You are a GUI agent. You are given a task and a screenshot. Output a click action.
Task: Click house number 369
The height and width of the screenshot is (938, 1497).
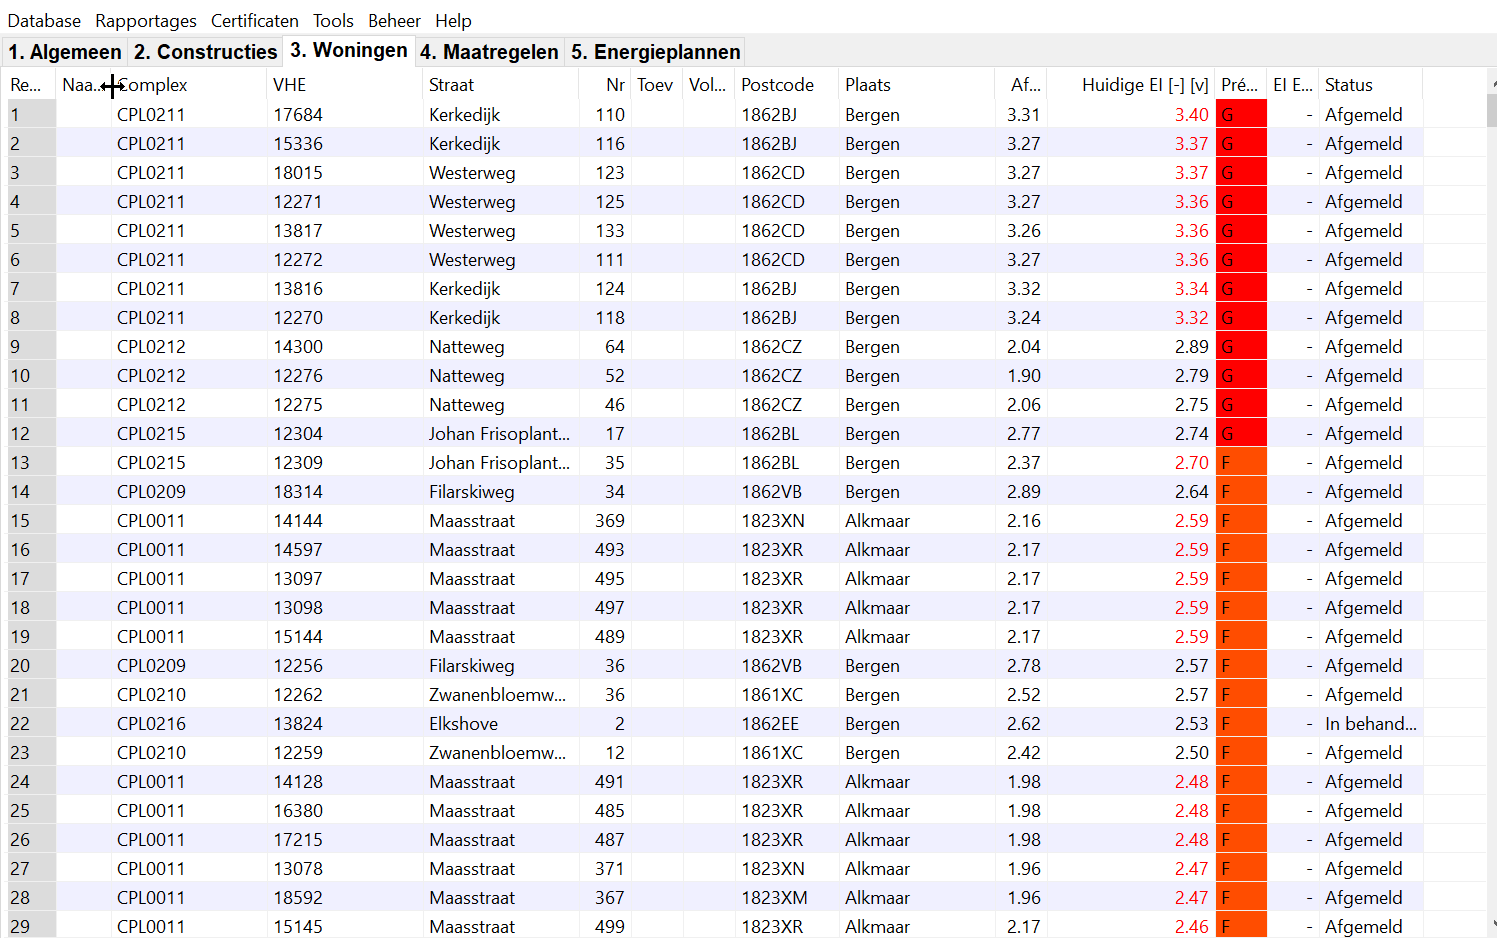(609, 520)
